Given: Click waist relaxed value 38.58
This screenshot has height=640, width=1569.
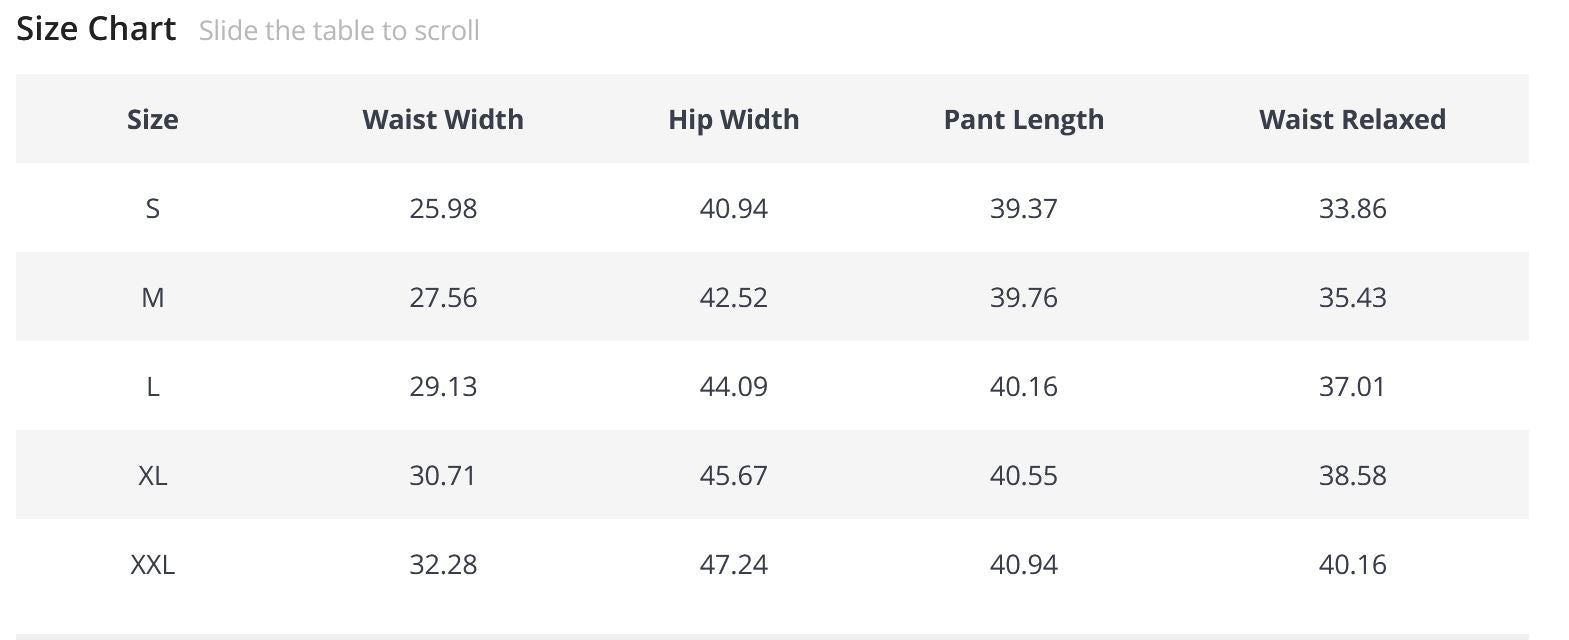Looking at the screenshot, I should [1352, 476].
